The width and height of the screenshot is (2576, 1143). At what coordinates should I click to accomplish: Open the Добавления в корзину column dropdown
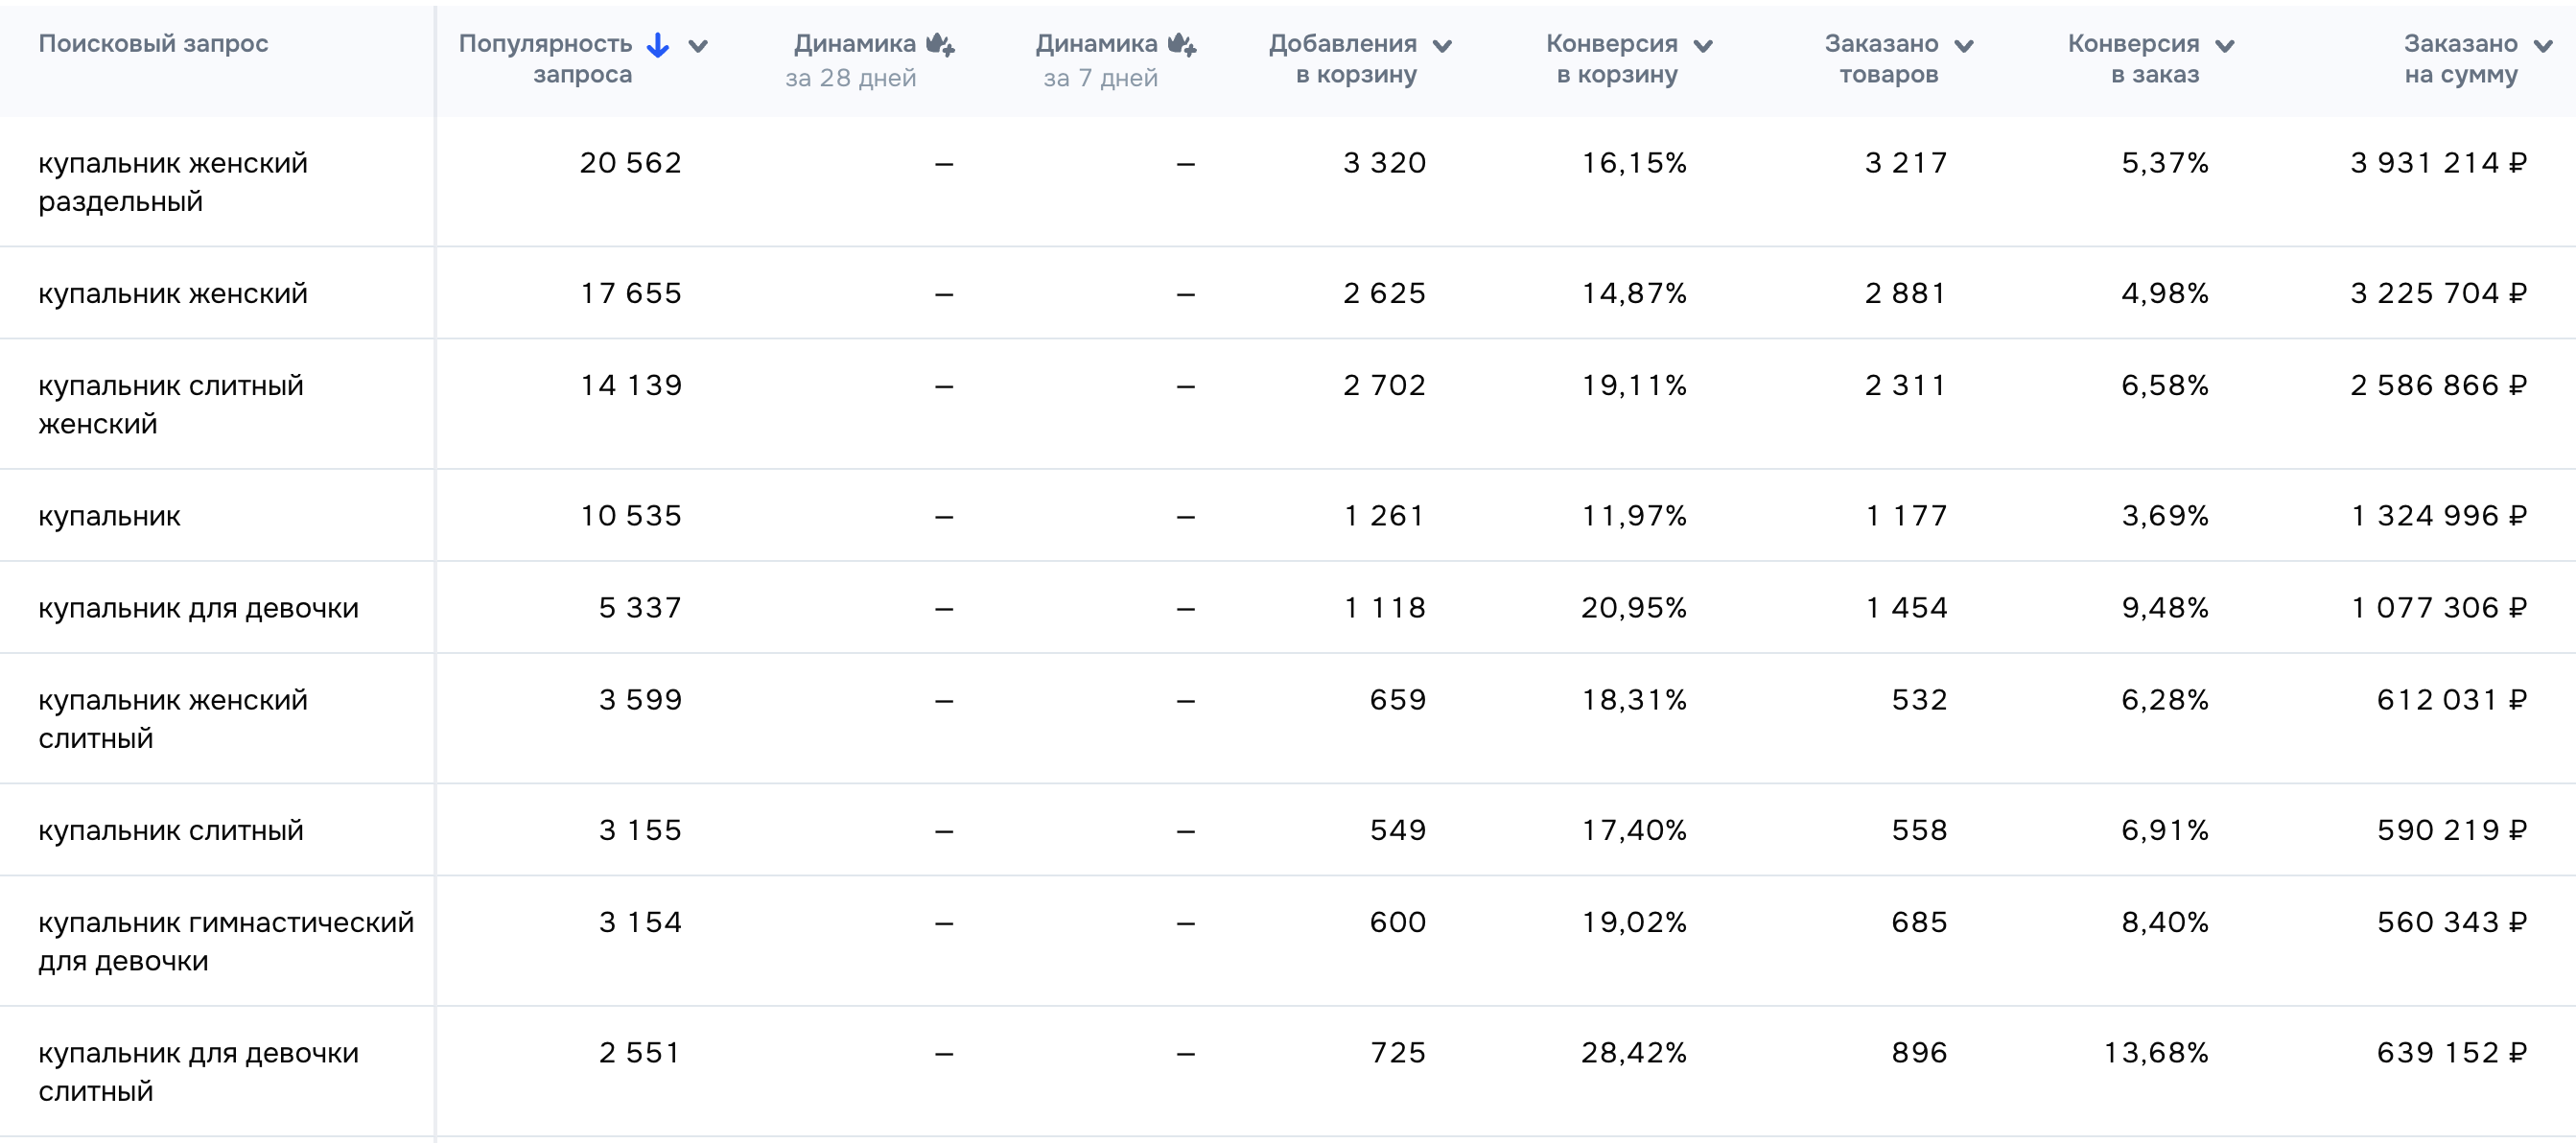click(1442, 46)
